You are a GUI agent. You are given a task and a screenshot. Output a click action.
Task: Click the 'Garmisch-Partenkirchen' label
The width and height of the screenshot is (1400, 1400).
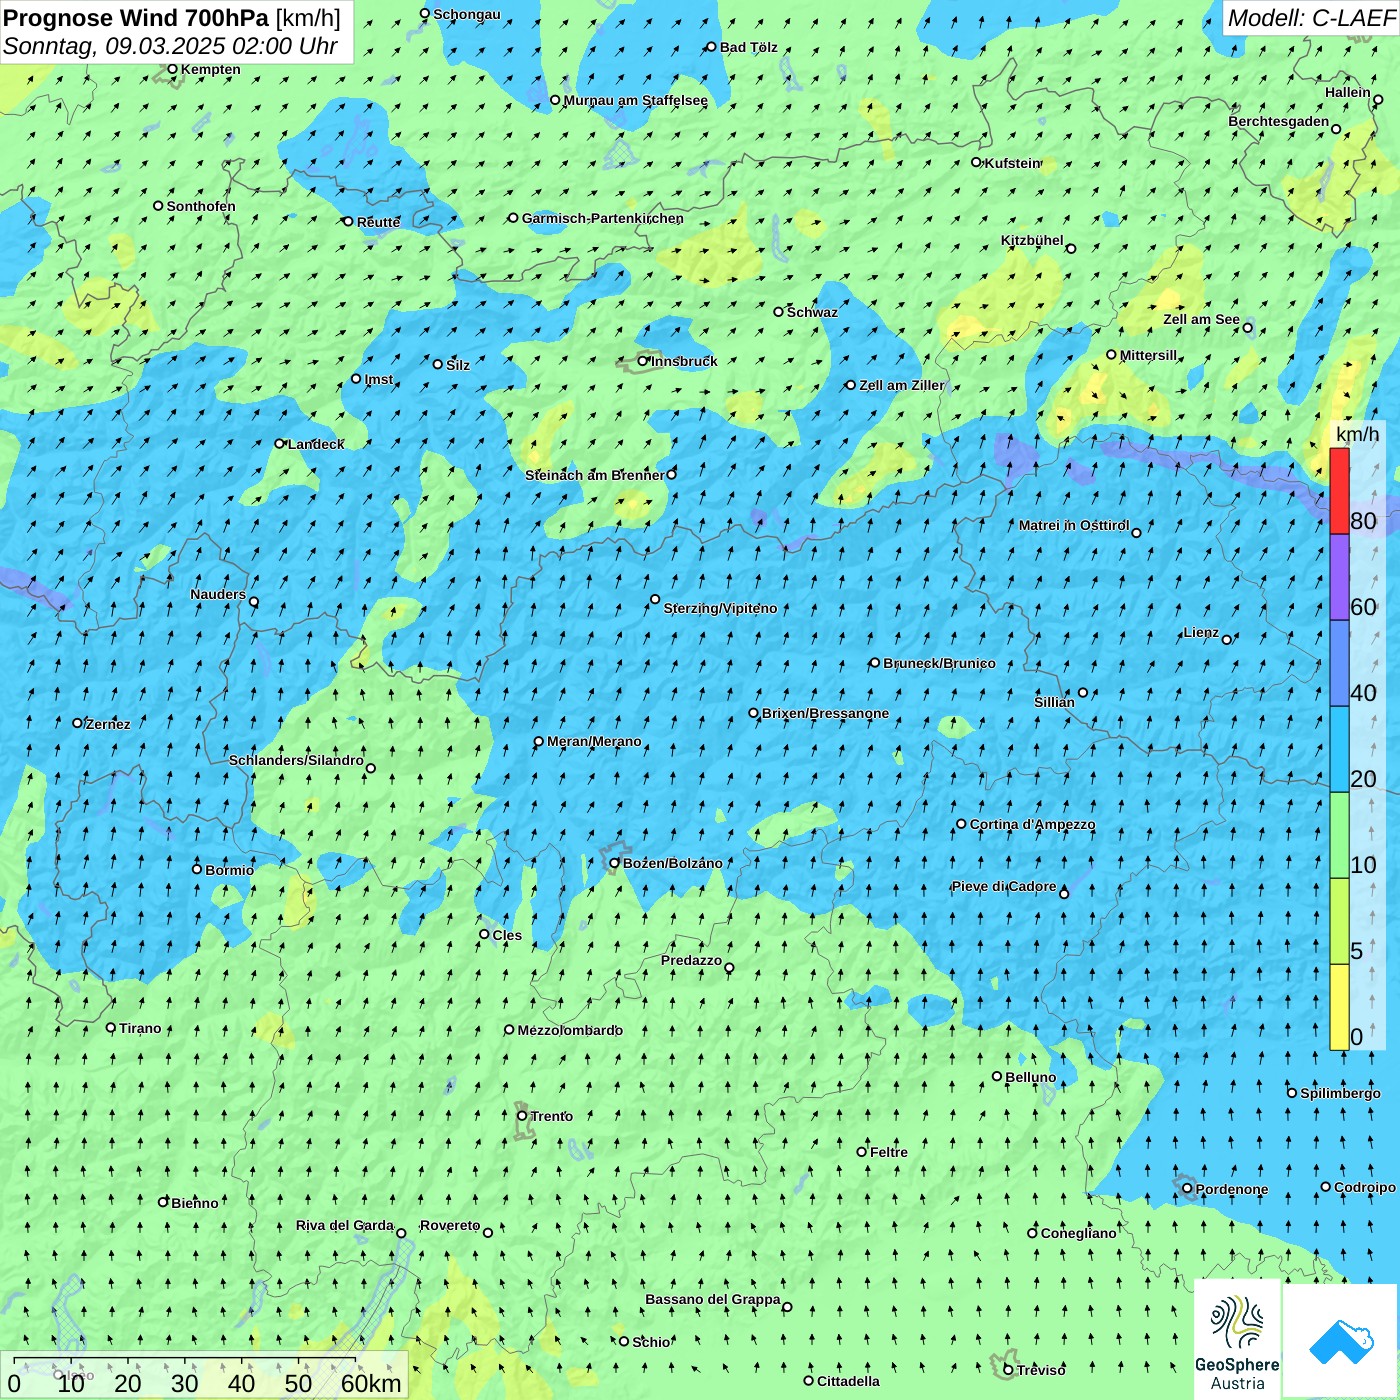point(603,218)
